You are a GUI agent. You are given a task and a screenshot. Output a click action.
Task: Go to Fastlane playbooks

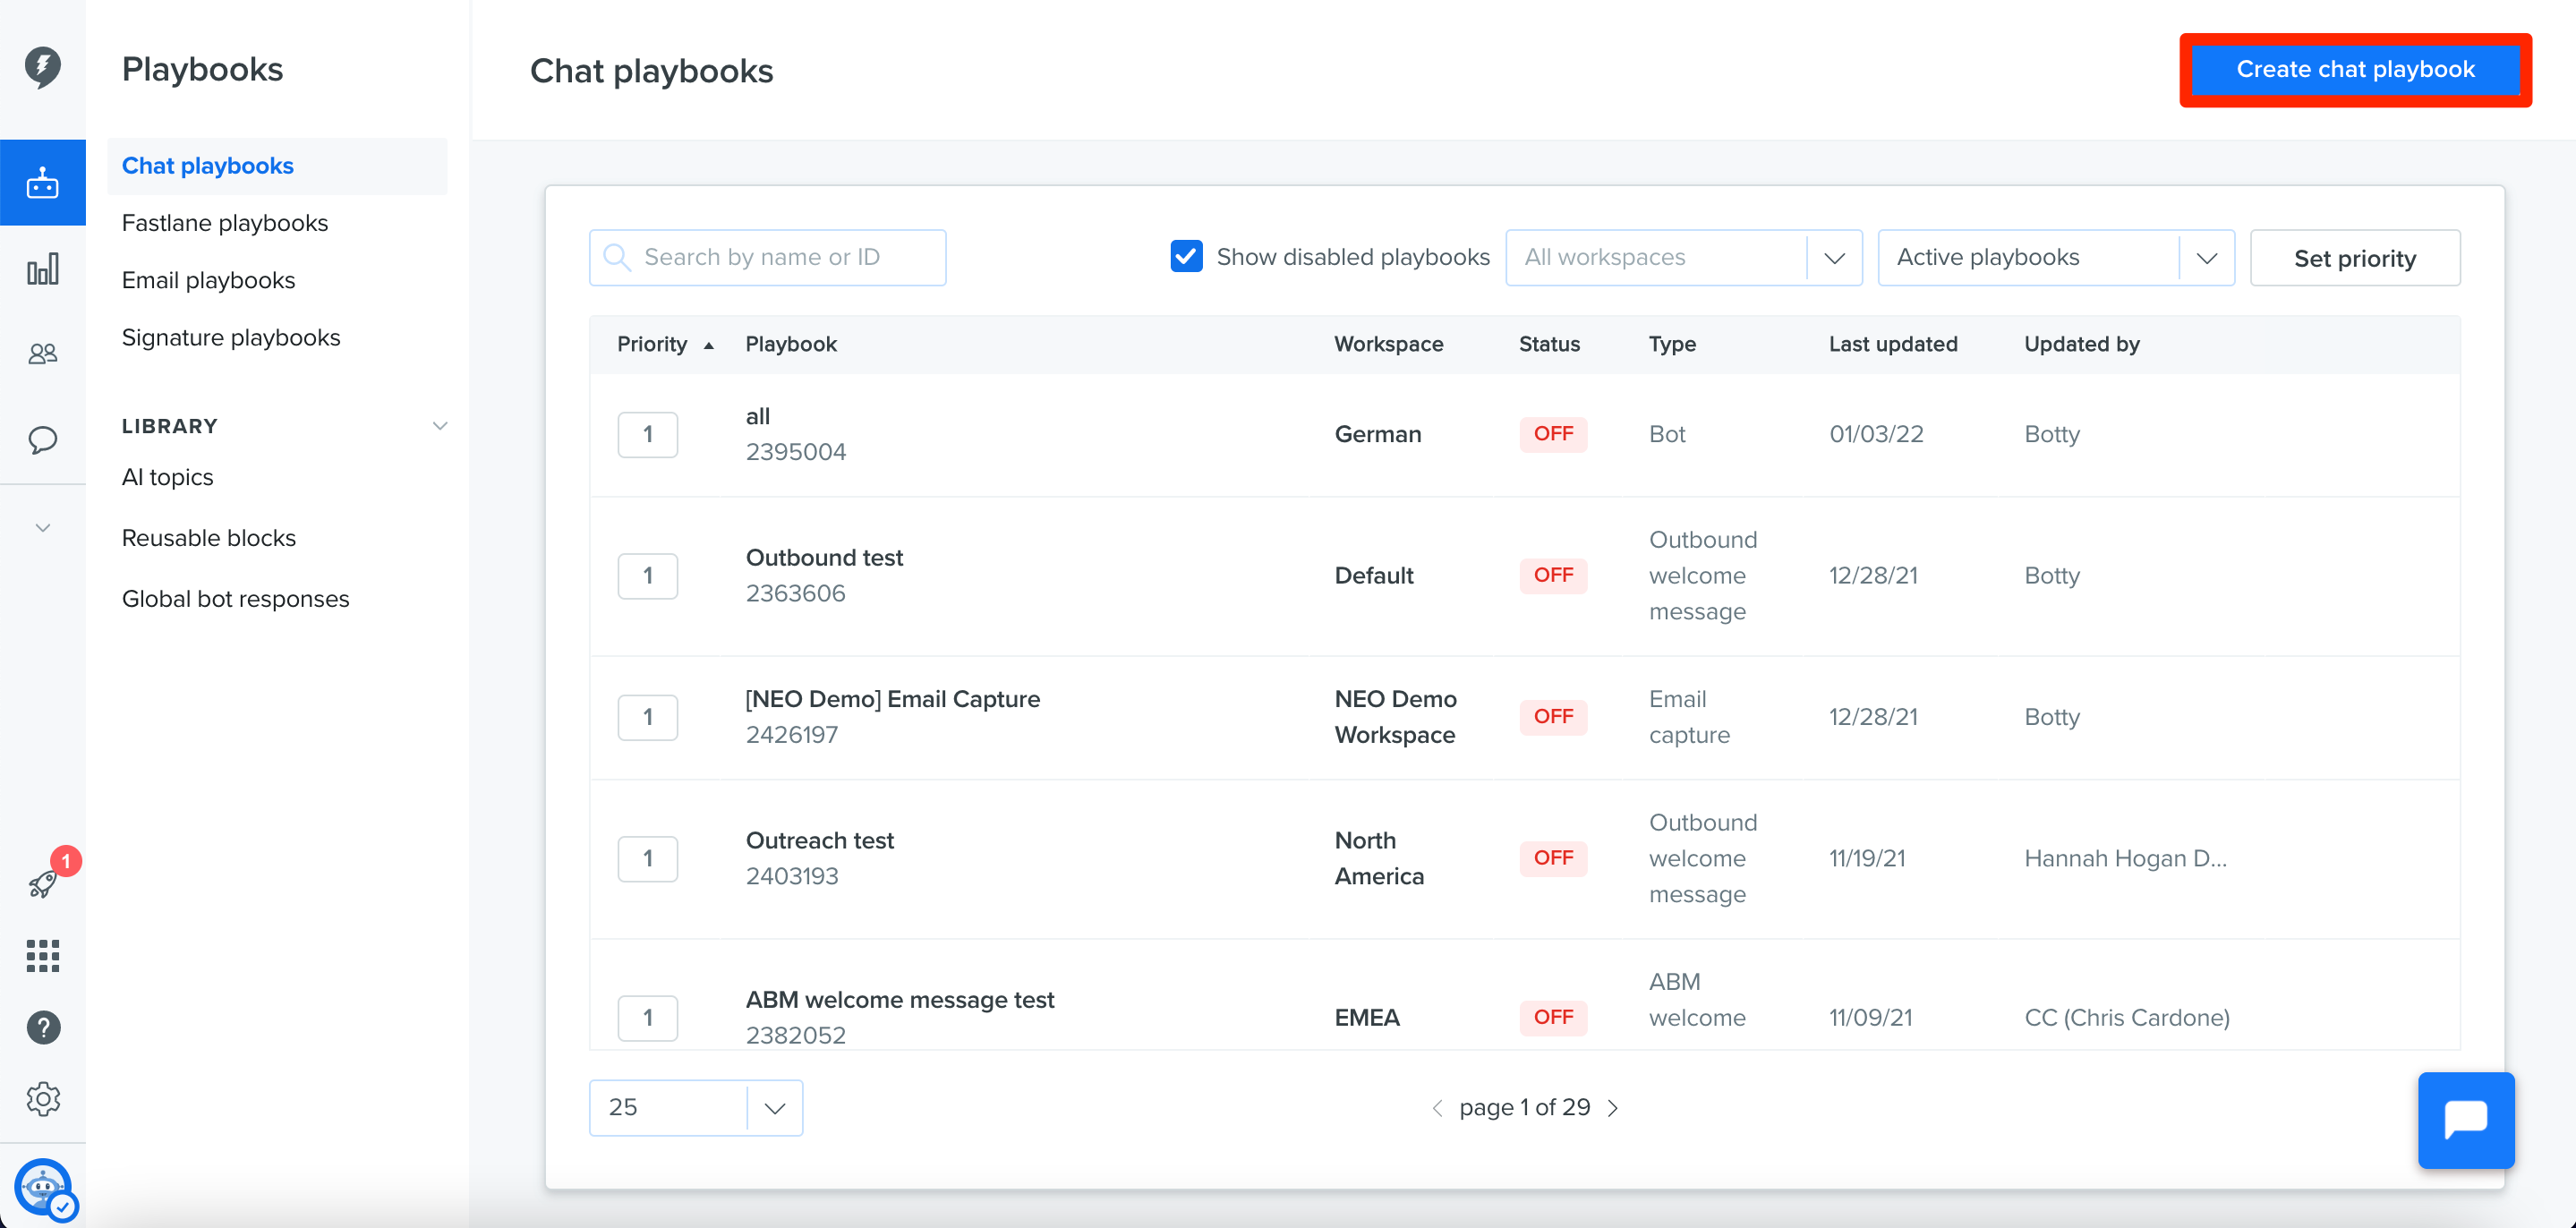pyautogui.click(x=225, y=223)
